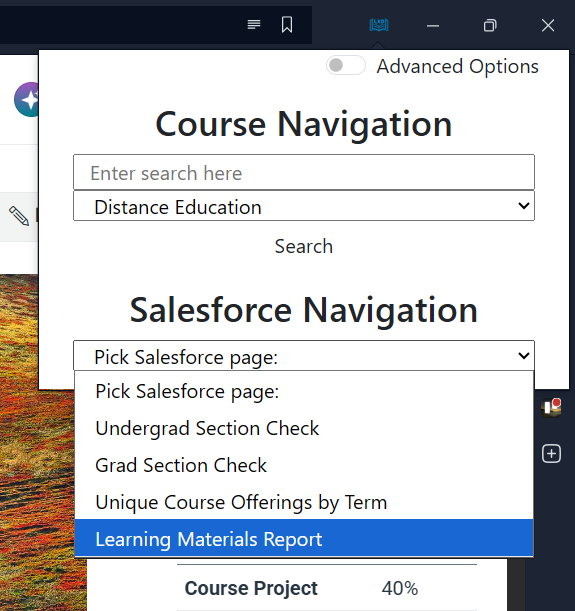Click the purple sparkle assistant icon
This screenshot has height=611, width=575.
pos(26,100)
